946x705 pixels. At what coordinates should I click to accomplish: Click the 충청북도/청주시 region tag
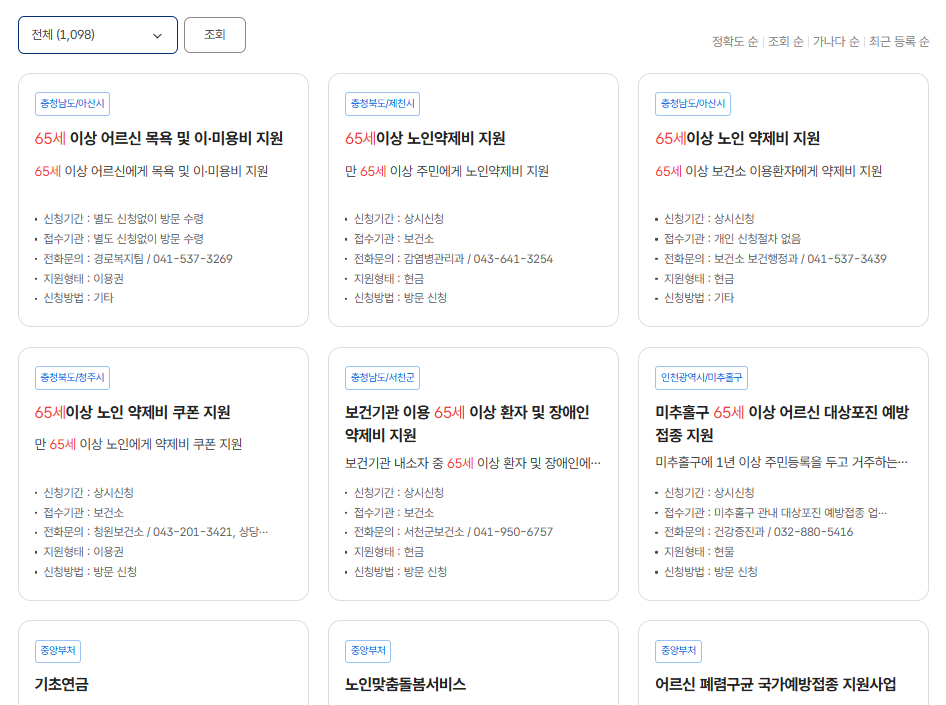(72, 378)
